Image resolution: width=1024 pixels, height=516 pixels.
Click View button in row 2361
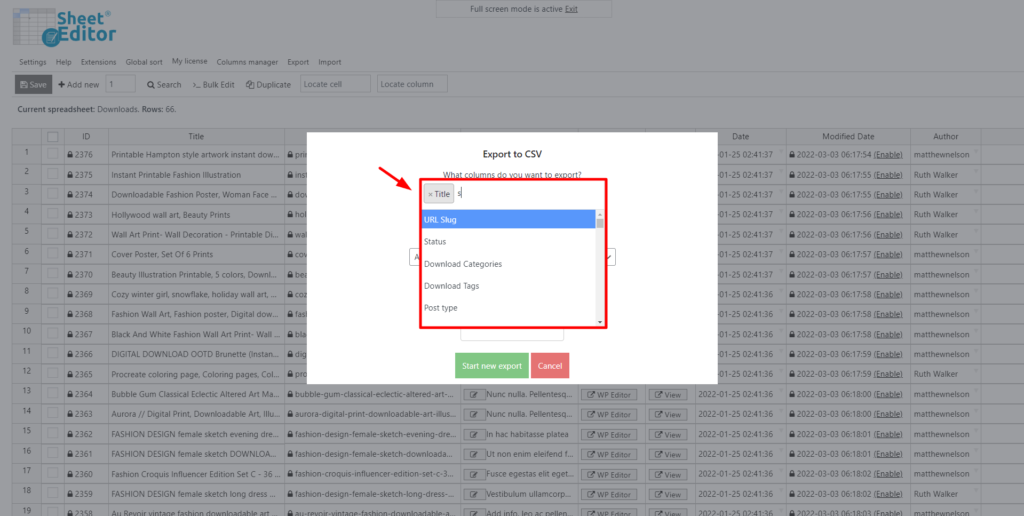[x=668, y=455]
